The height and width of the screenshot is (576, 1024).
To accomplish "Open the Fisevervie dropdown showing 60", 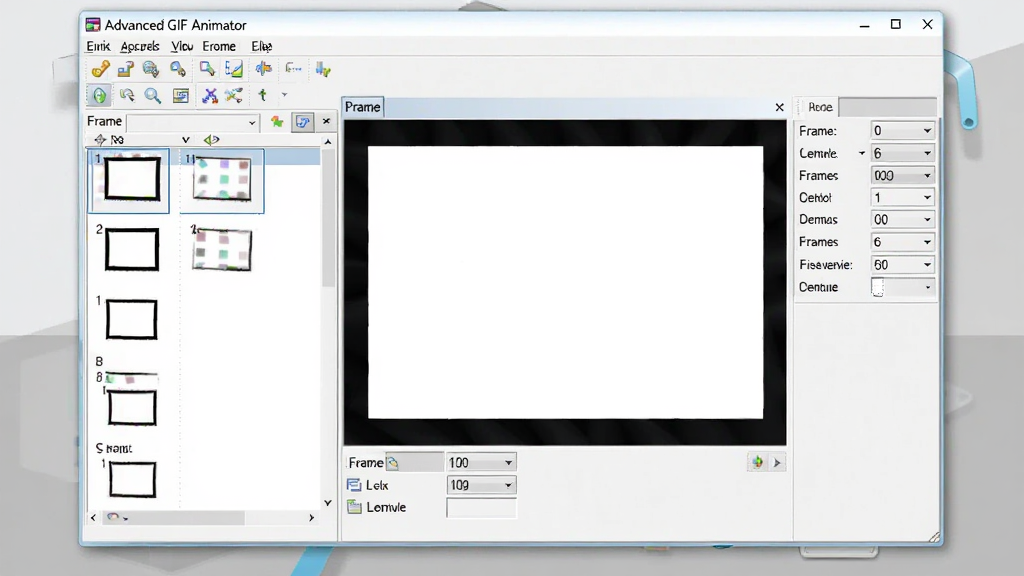I will pyautogui.click(x=902, y=264).
